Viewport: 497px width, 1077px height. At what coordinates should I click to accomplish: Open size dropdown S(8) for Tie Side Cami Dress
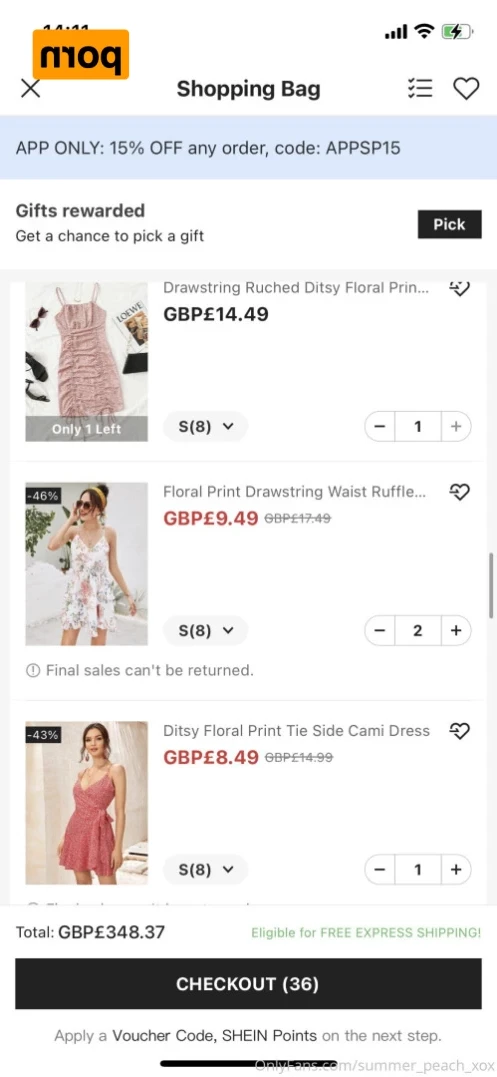[x=205, y=870]
